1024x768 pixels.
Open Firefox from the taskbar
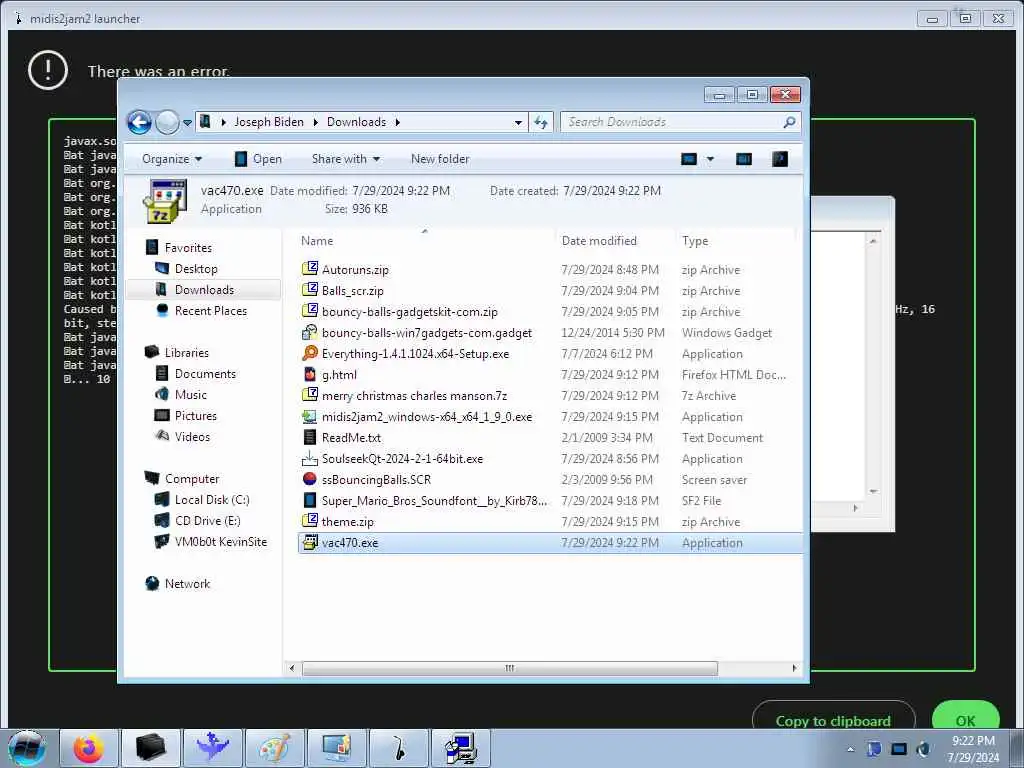pyautogui.click(x=88, y=748)
